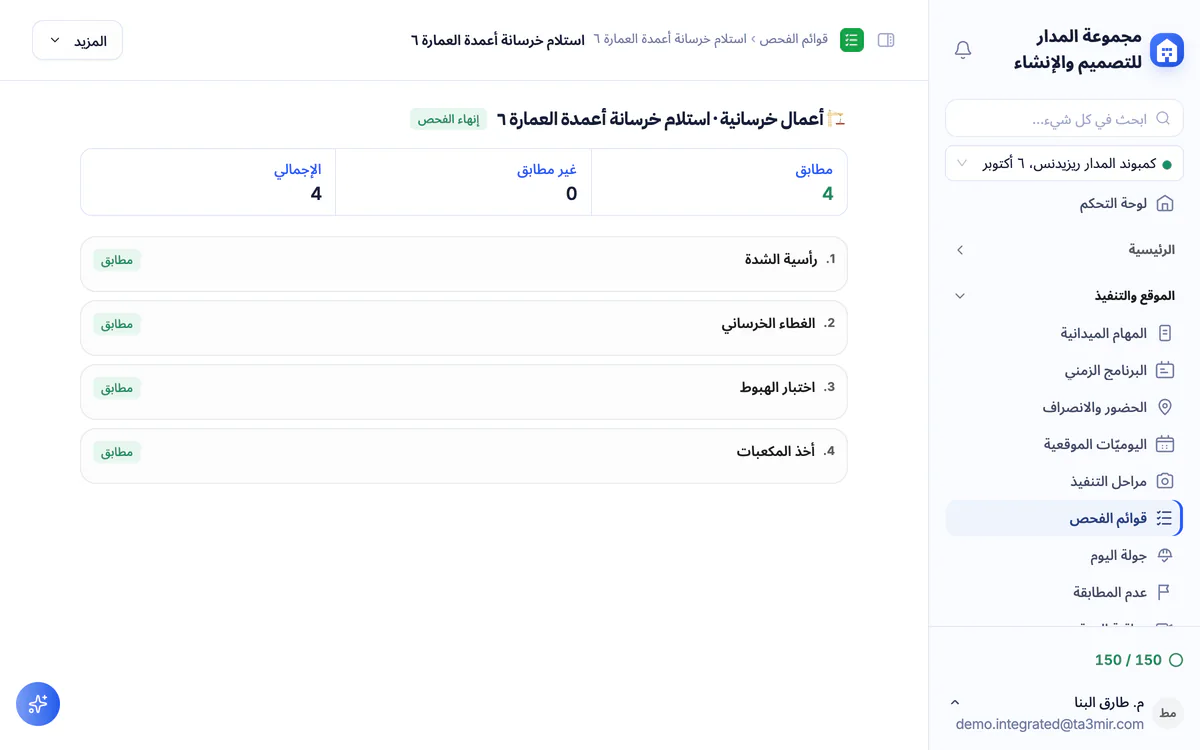
Task: Open project selector كمبوند المدار ريزيدنس
Action: pyautogui.click(x=1064, y=163)
